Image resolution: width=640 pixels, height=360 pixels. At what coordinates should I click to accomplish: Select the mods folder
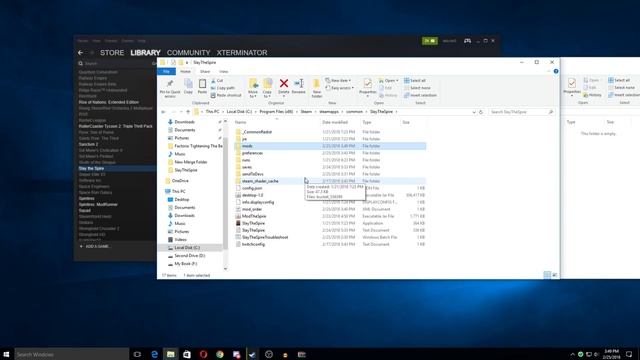coord(331,146)
